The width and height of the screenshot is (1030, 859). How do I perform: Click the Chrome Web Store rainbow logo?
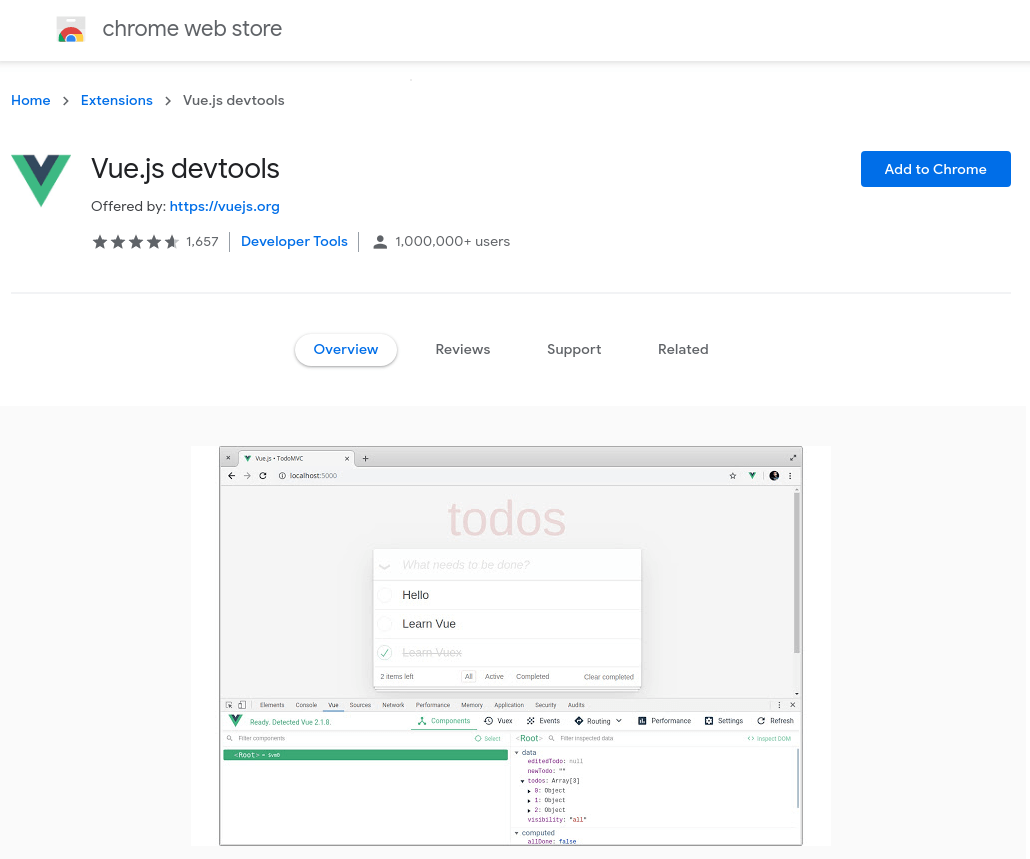click(71, 29)
